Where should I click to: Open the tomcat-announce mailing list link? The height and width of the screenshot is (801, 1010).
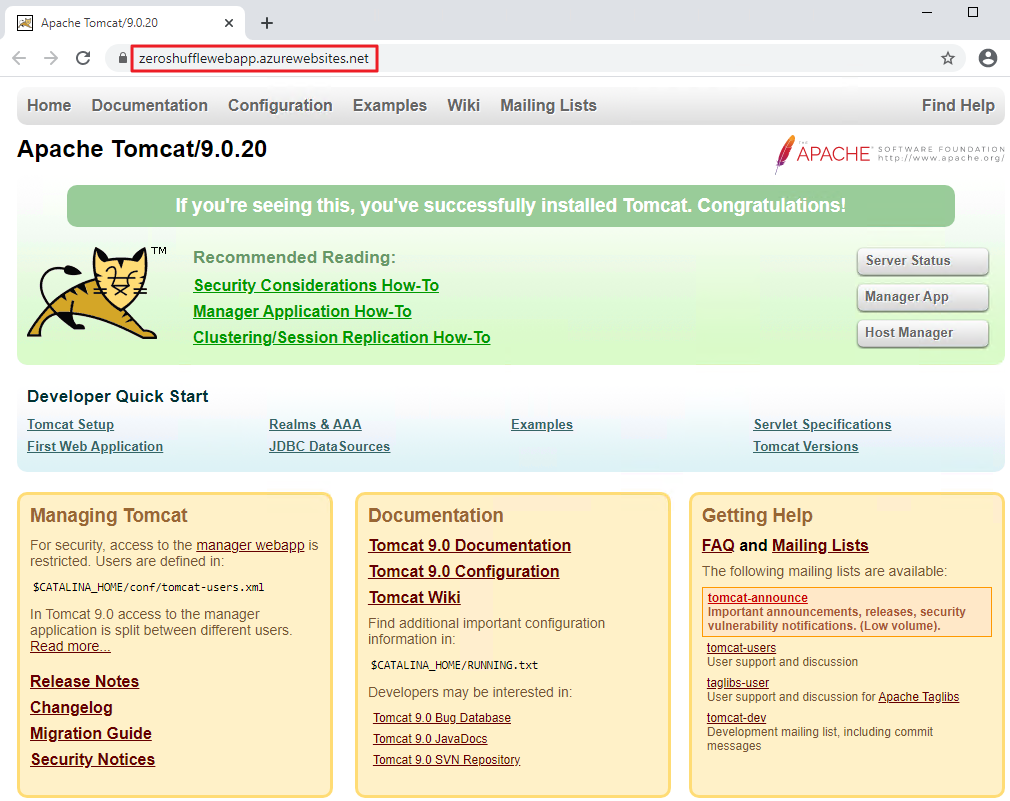tap(758, 598)
